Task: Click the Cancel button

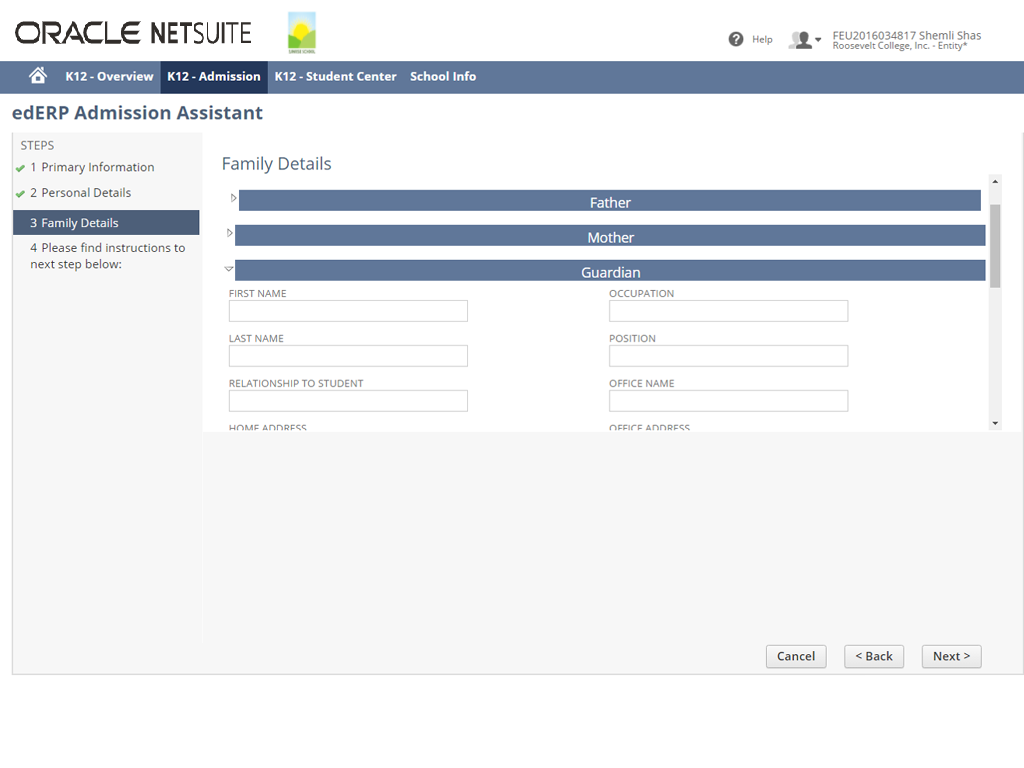Action: [x=795, y=656]
